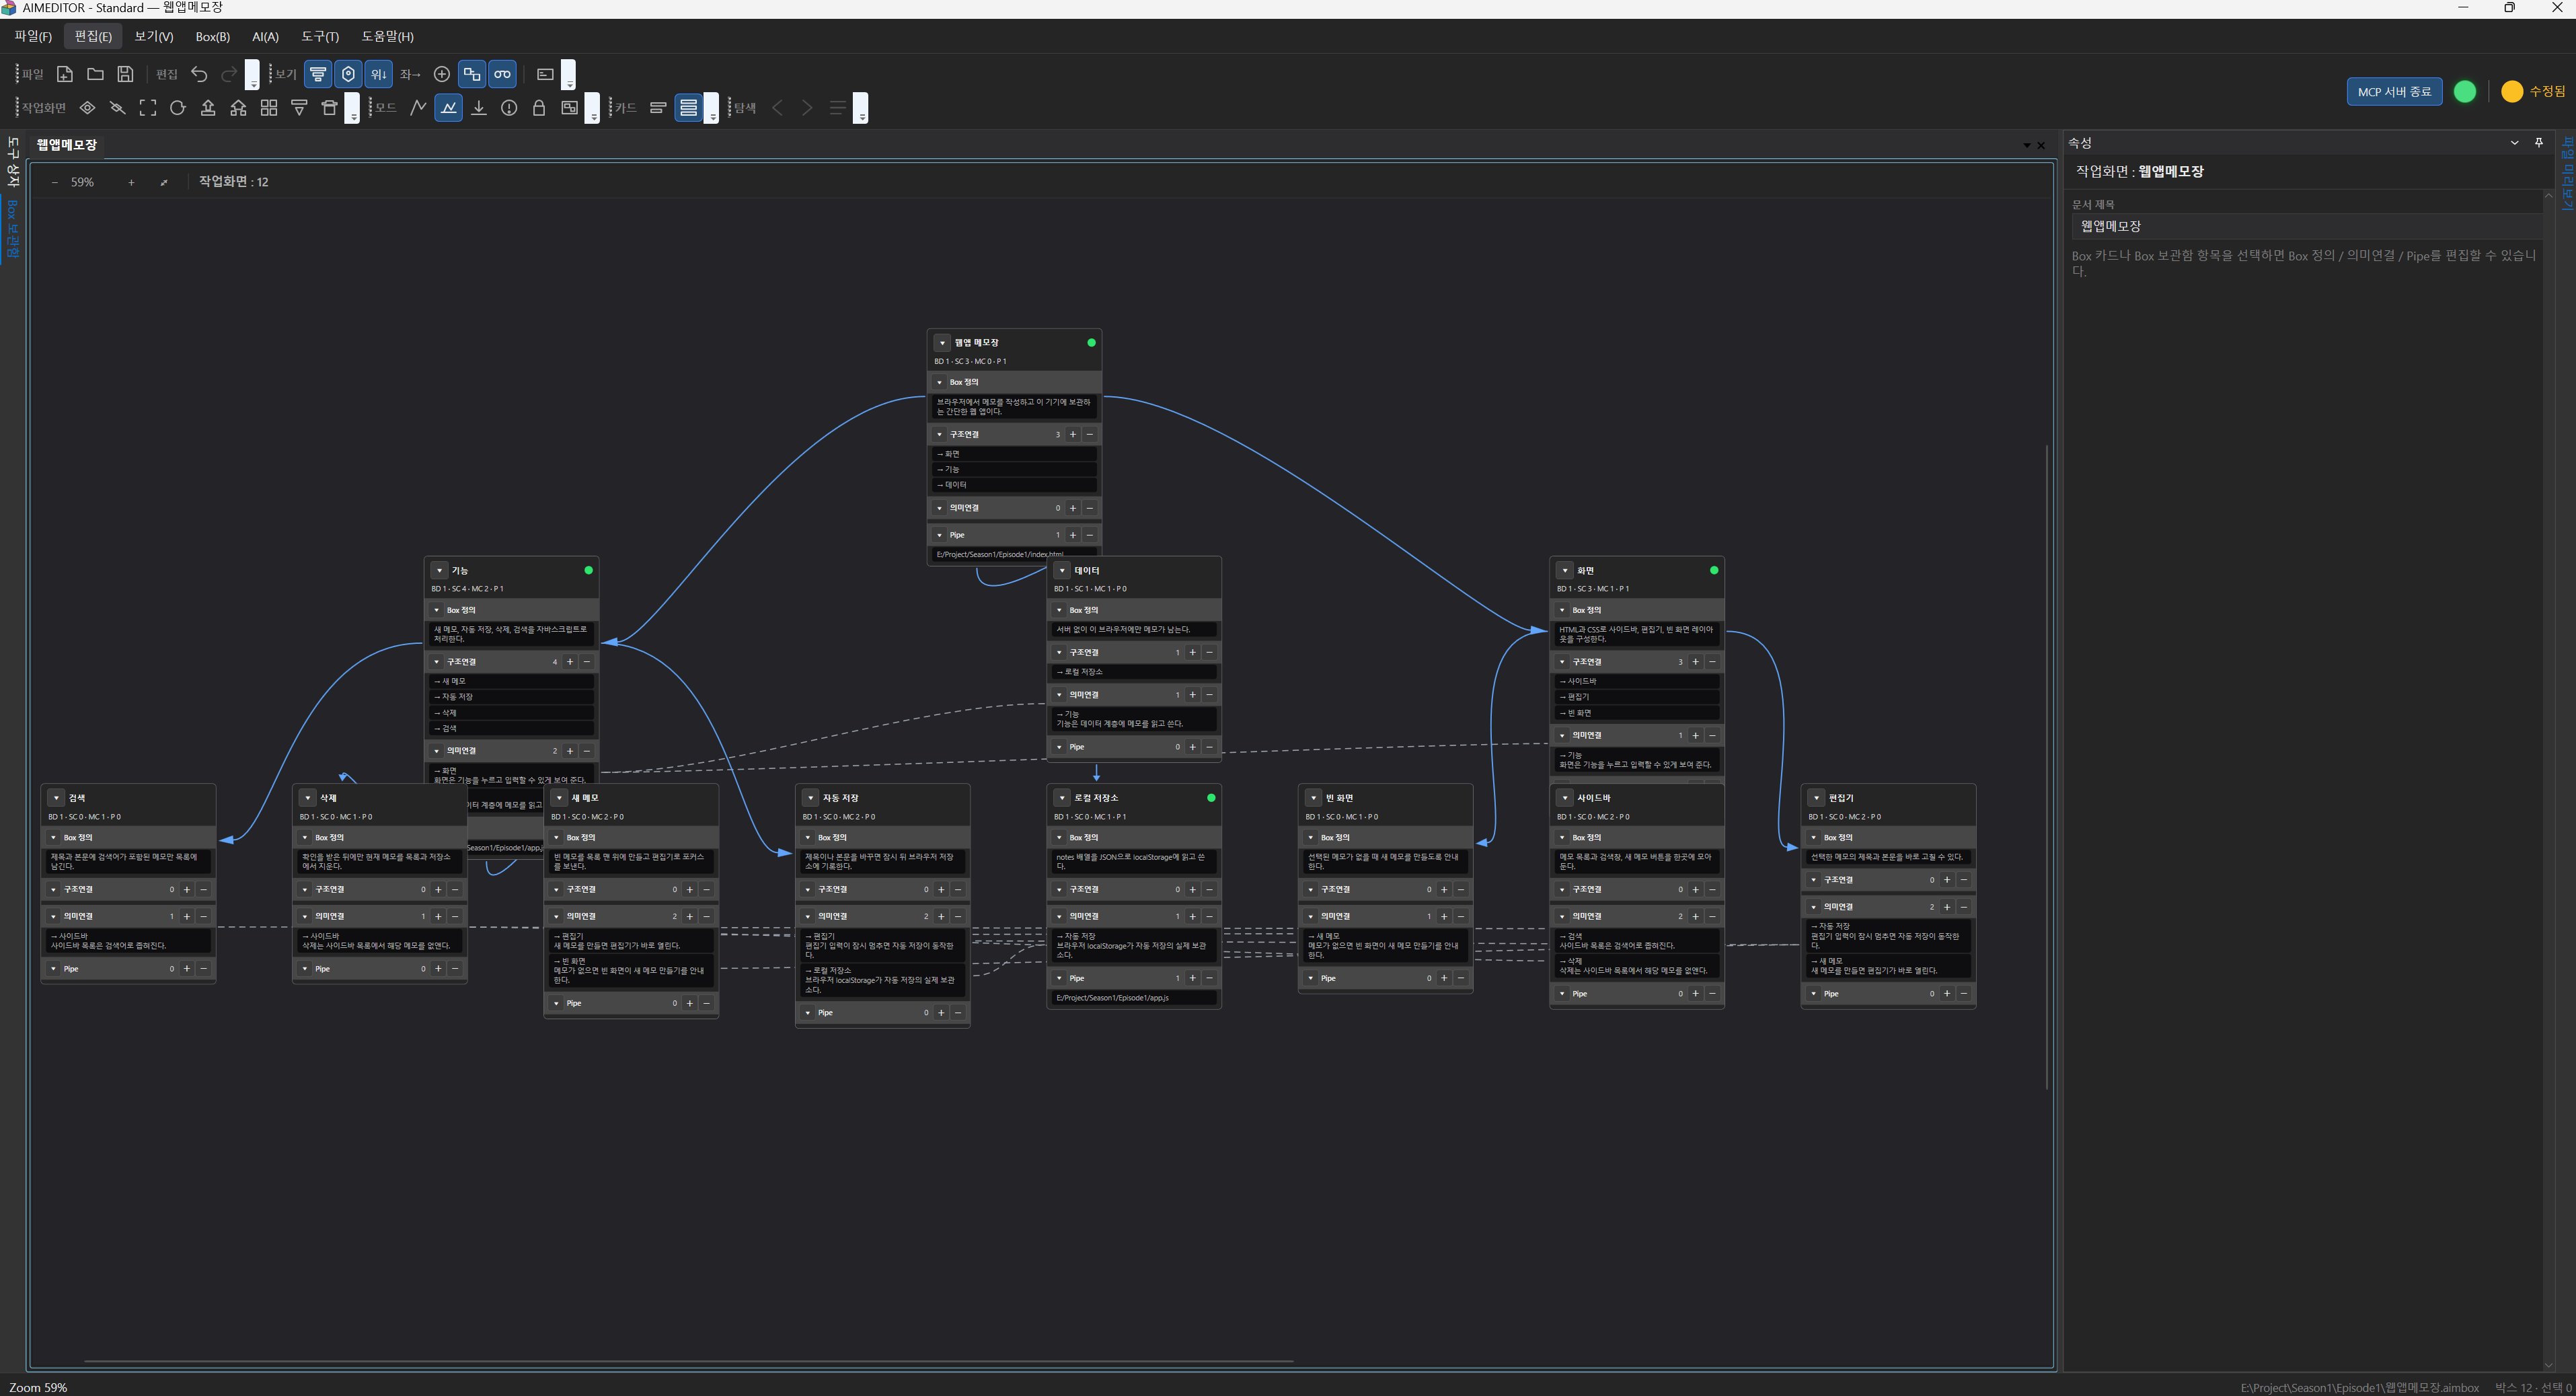Toggle the hexagon marker view button
This screenshot has height=1396, width=2576.
[348, 74]
